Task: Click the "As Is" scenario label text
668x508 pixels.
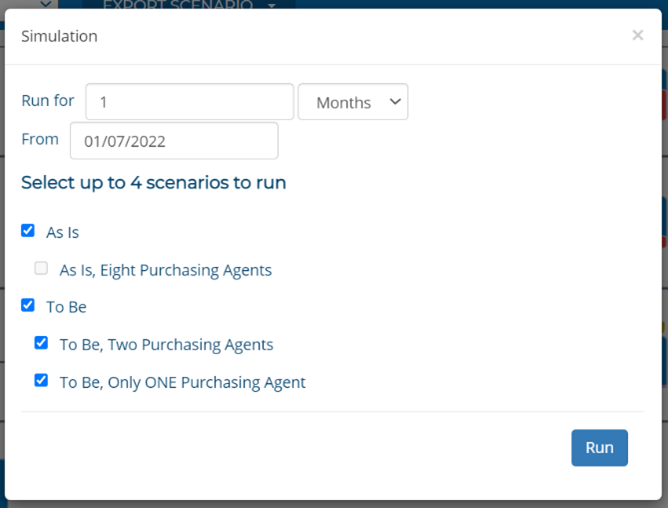Action: click(x=62, y=232)
